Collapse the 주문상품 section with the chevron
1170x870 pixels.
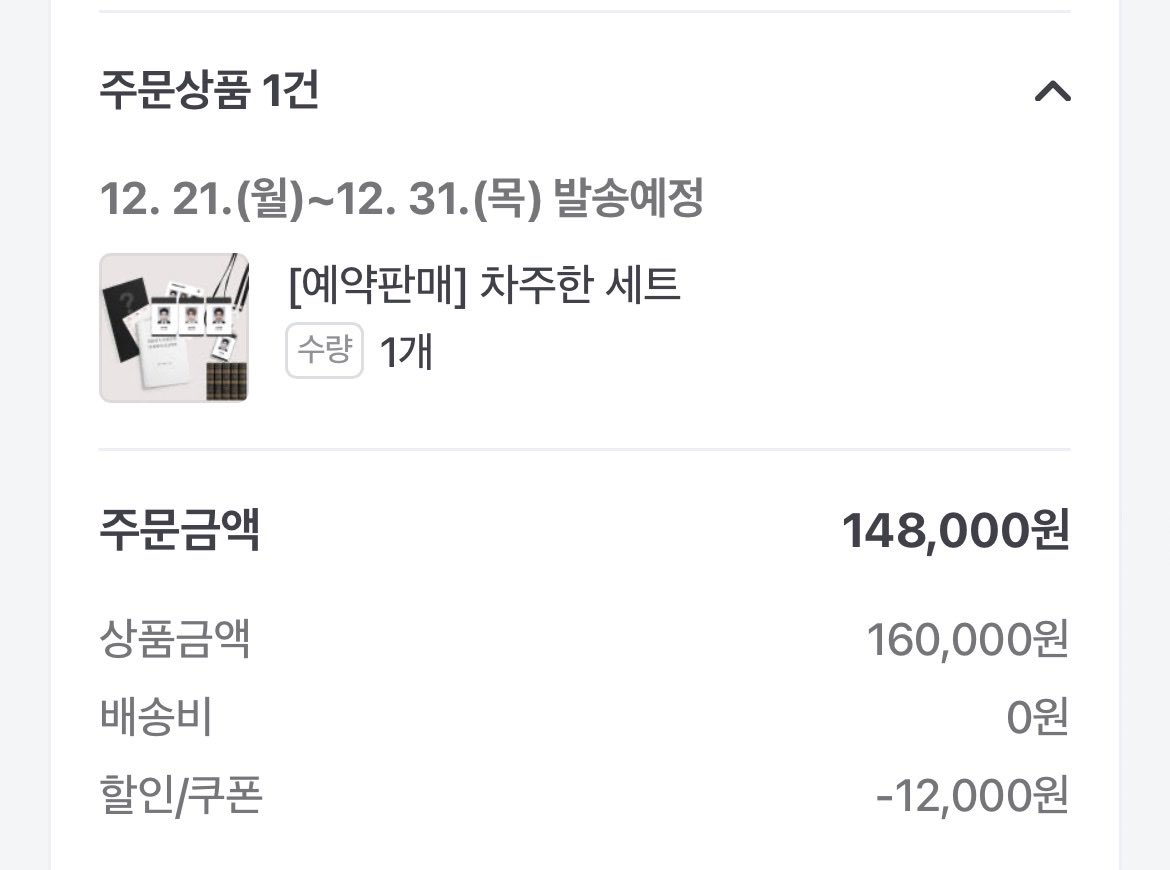point(1052,92)
